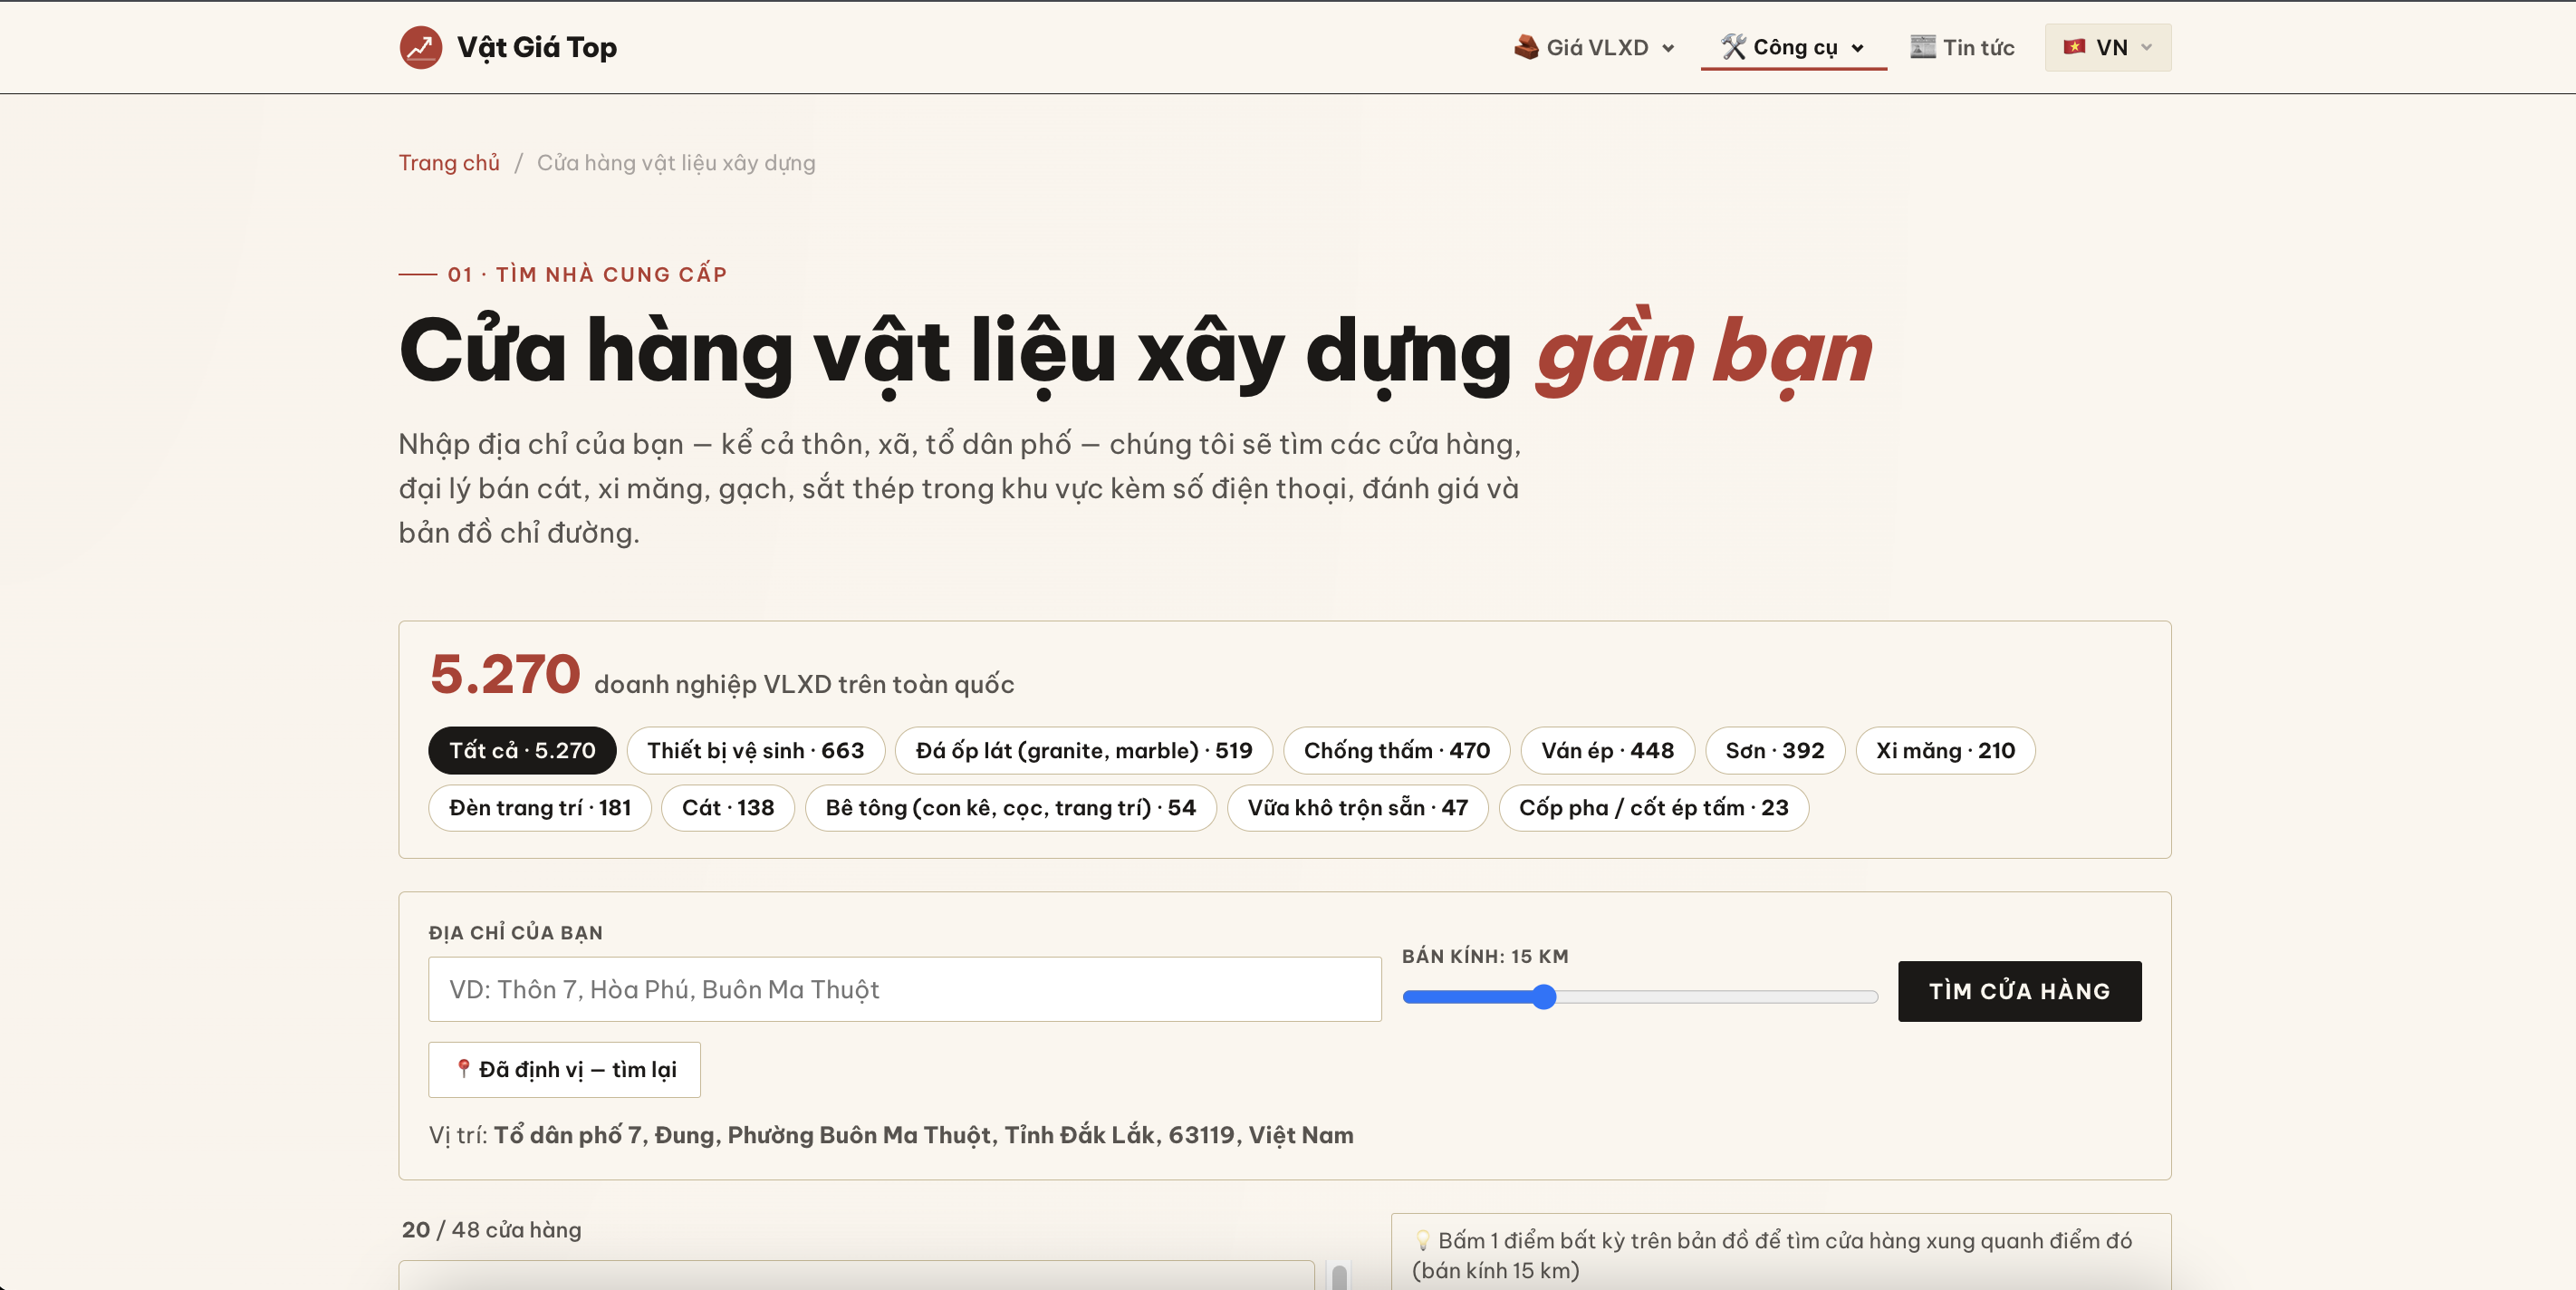Click the Vật Giá Top logo icon

(x=421, y=47)
